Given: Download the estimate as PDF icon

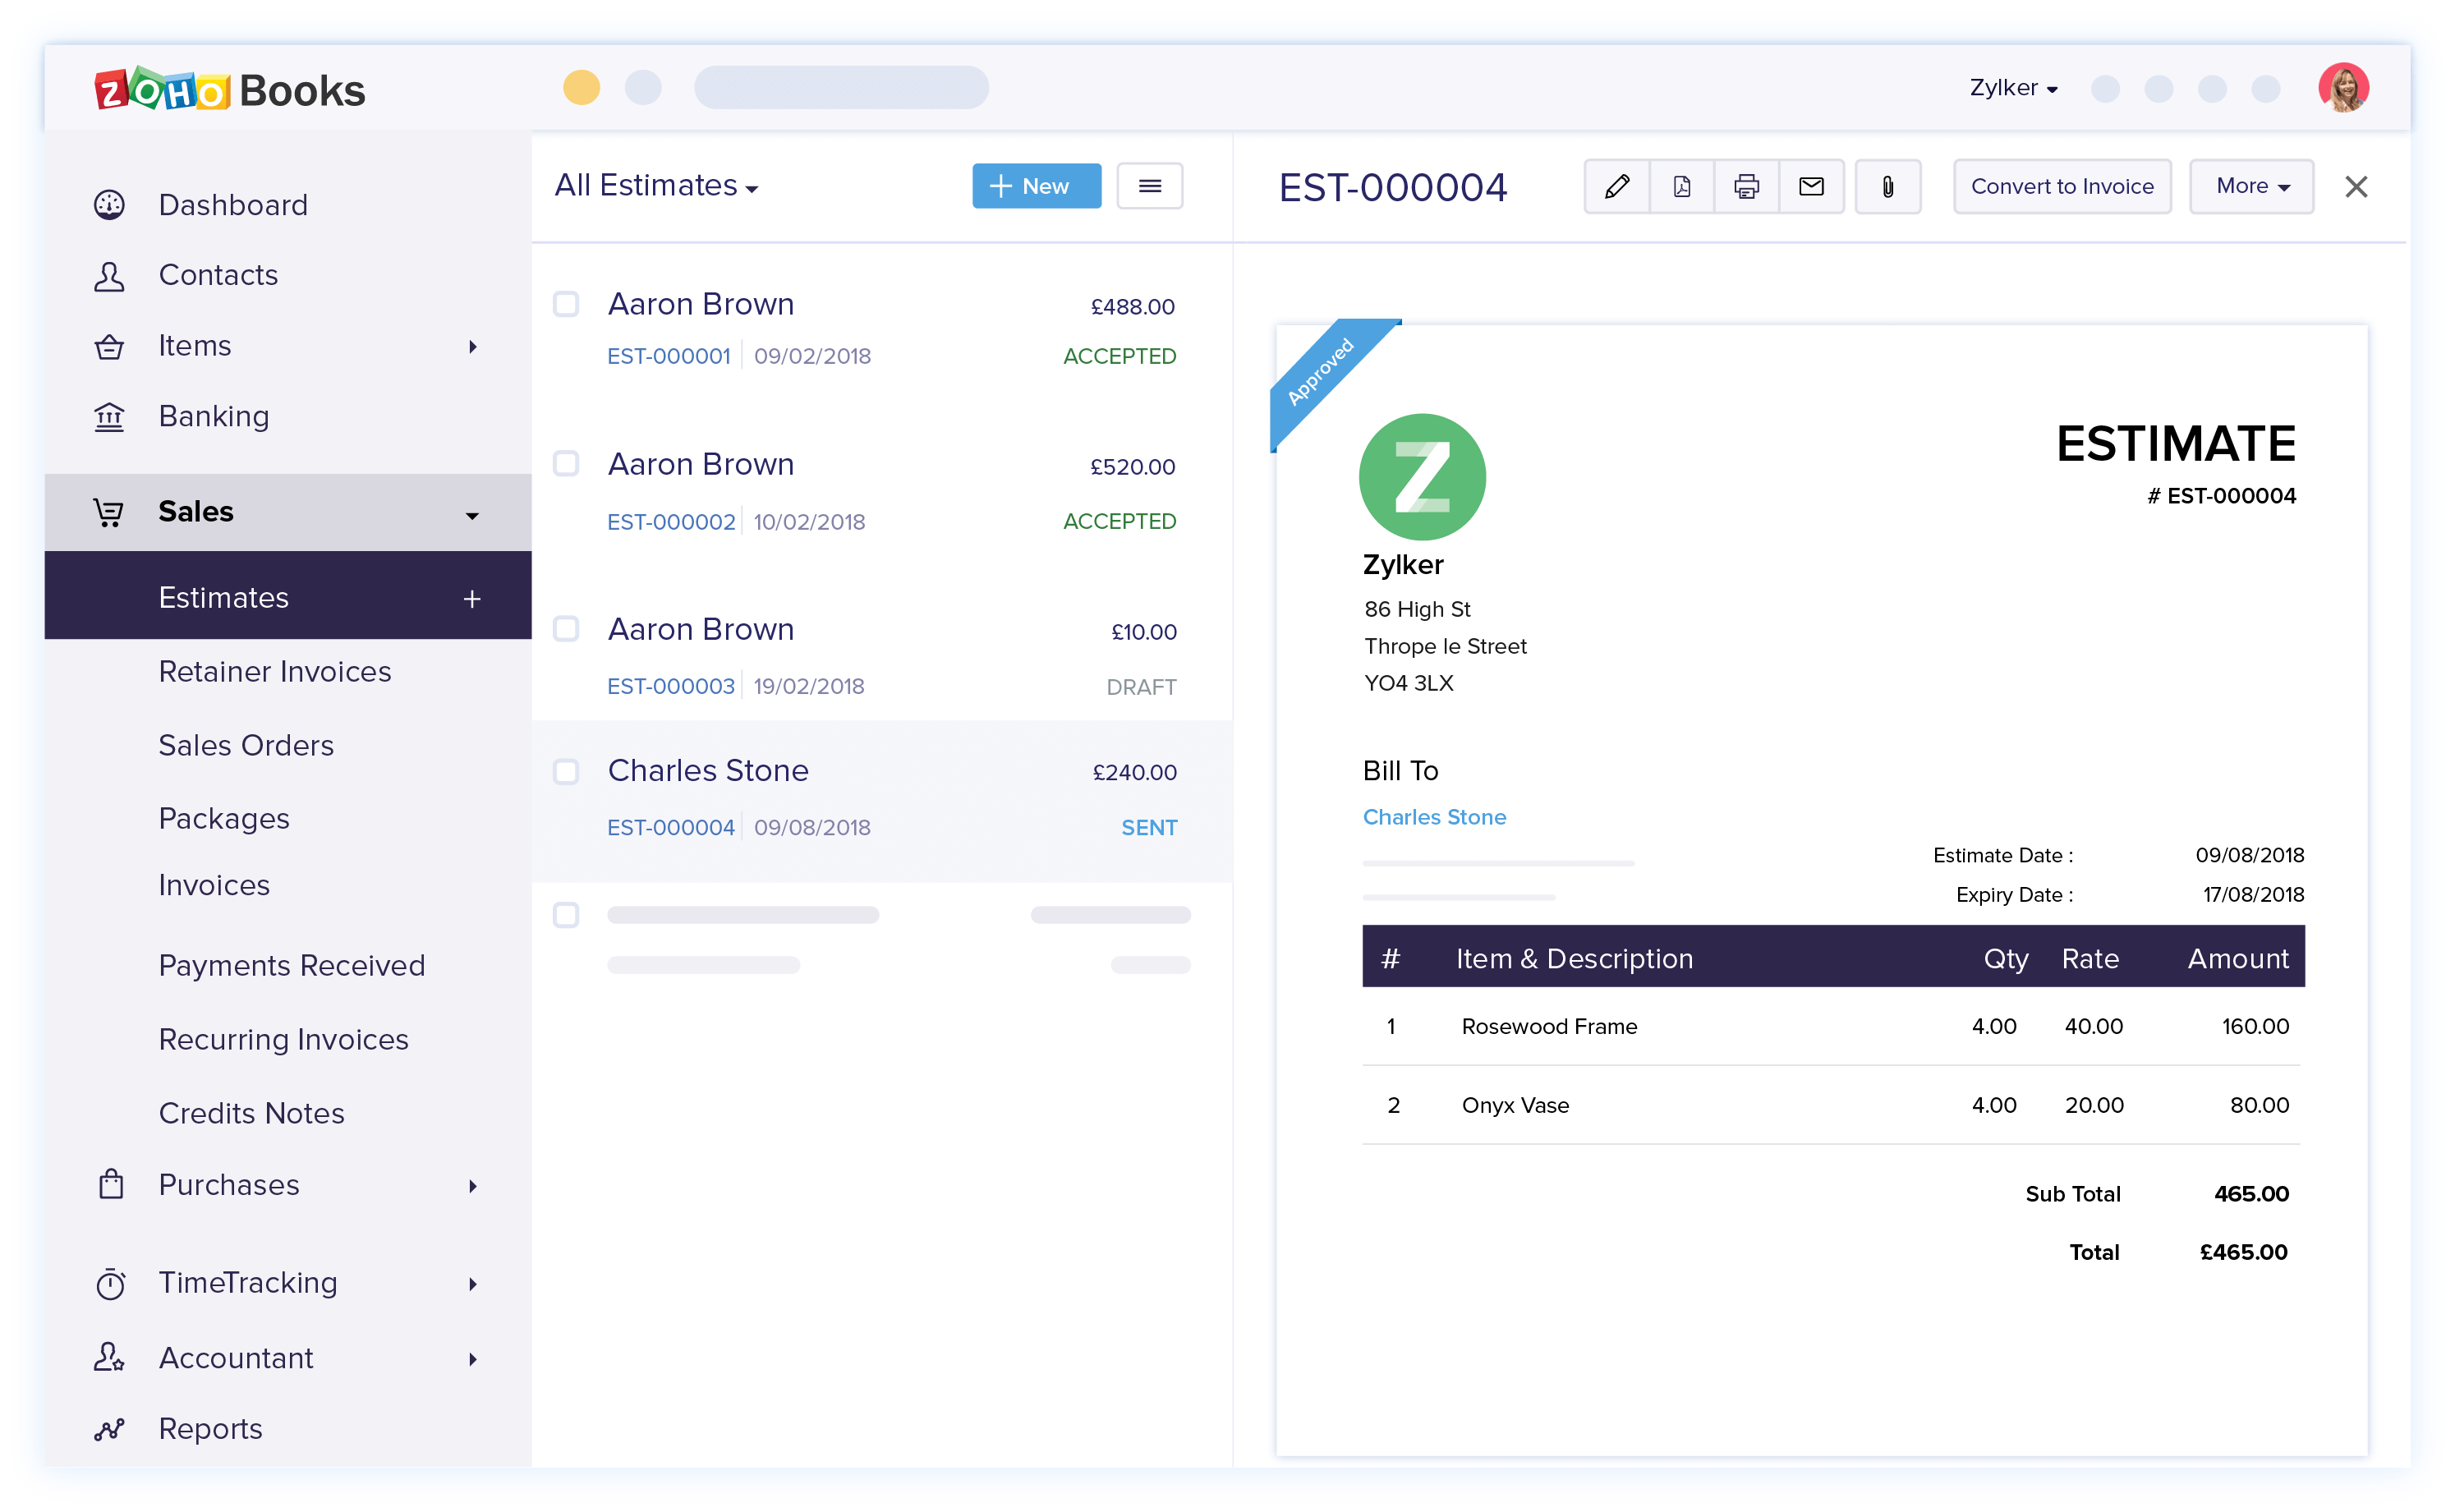Looking at the screenshot, I should tap(1681, 186).
